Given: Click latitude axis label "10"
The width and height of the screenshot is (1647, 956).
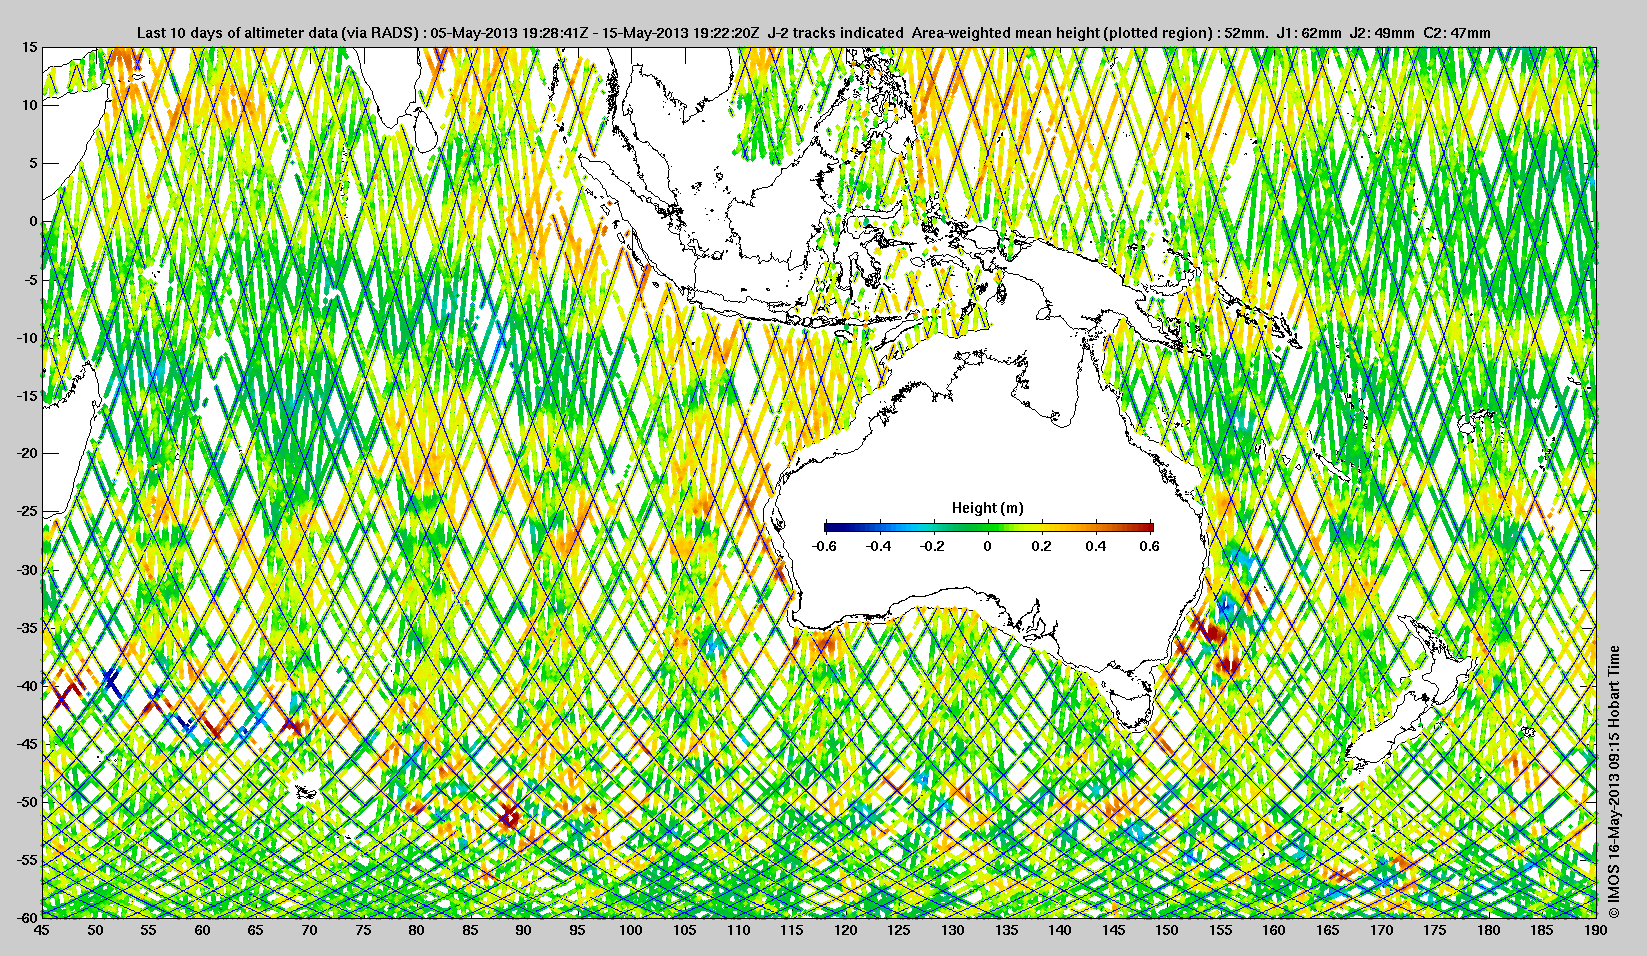Looking at the screenshot, I should pos(30,105).
